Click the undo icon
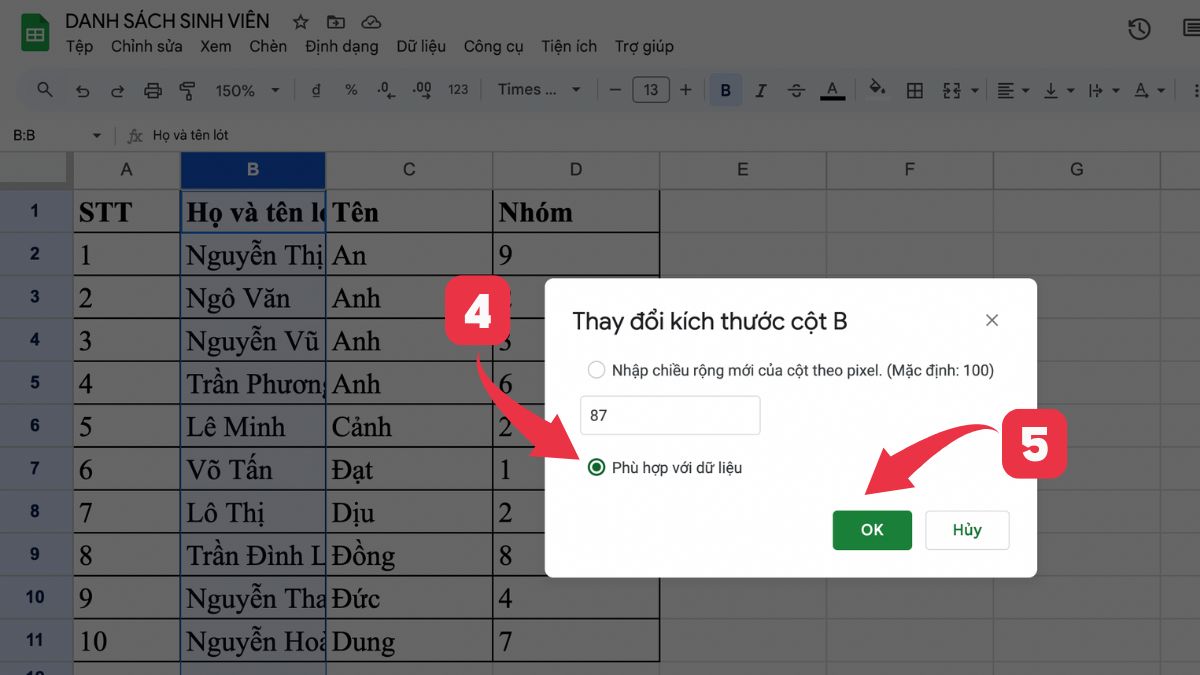 pyautogui.click(x=82, y=90)
